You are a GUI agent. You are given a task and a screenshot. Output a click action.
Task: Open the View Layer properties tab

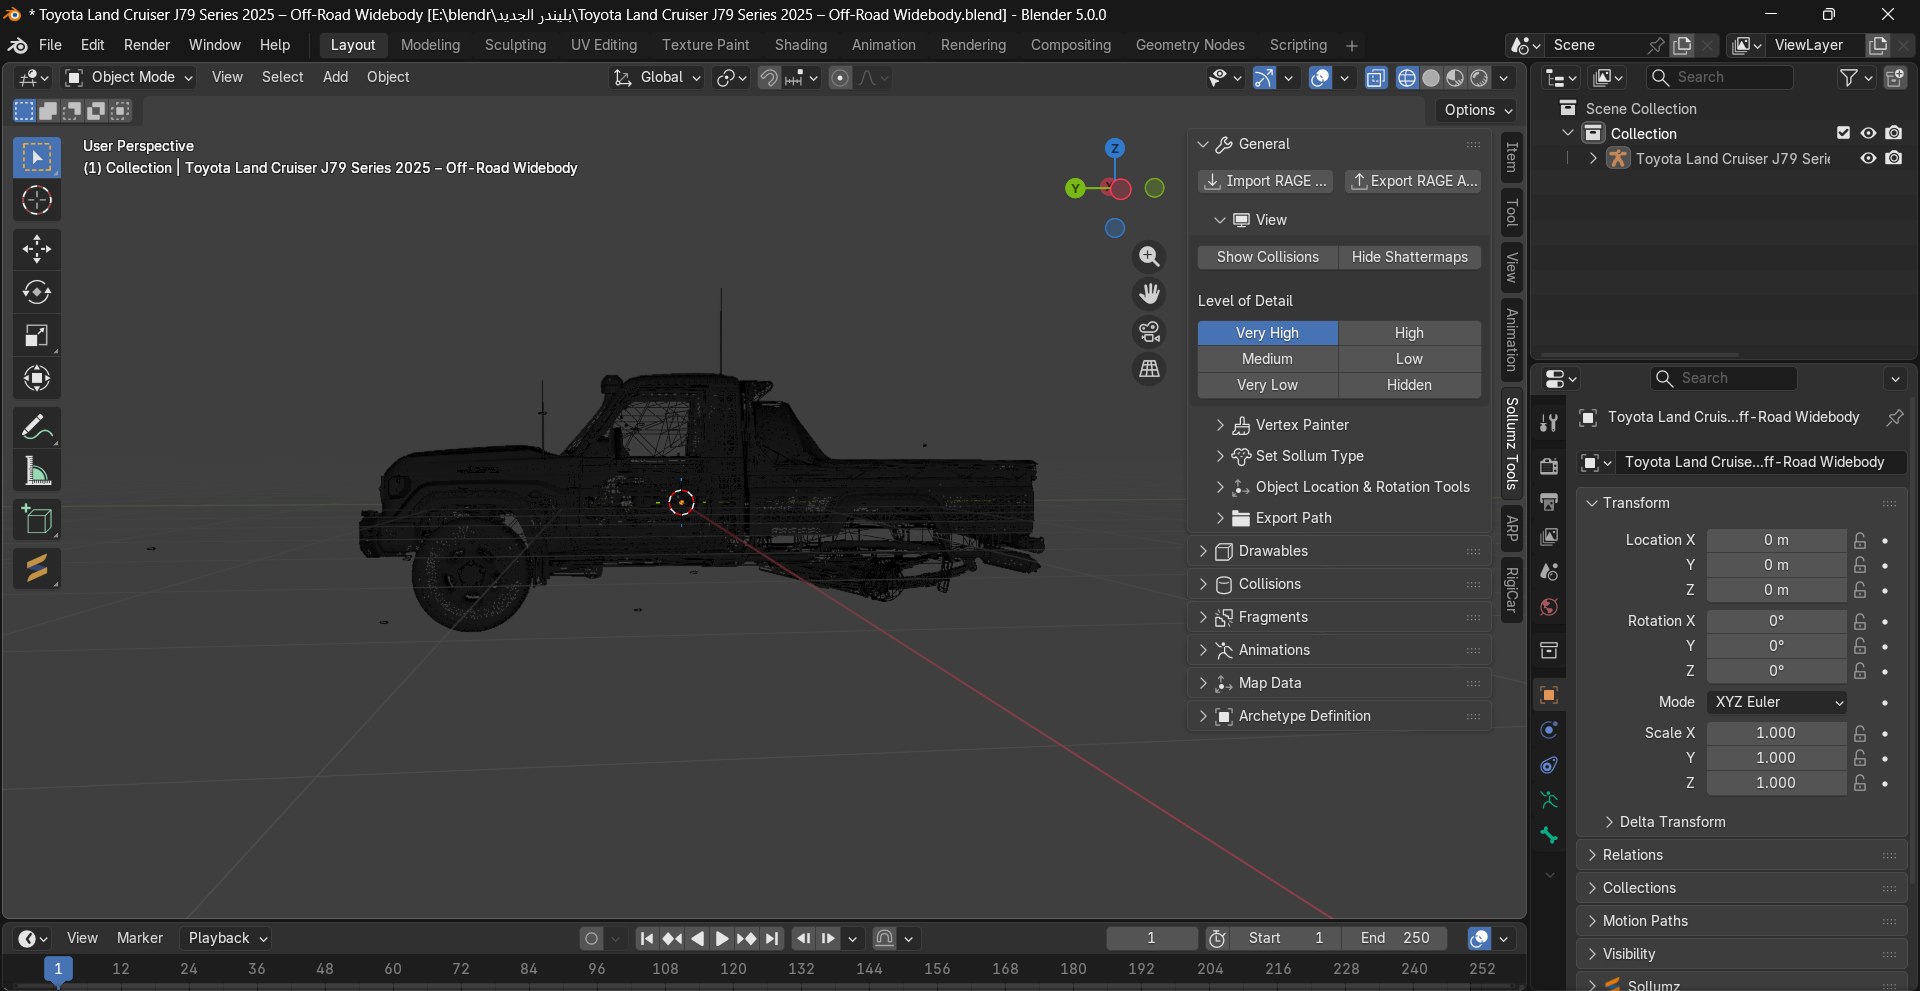(x=1549, y=536)
